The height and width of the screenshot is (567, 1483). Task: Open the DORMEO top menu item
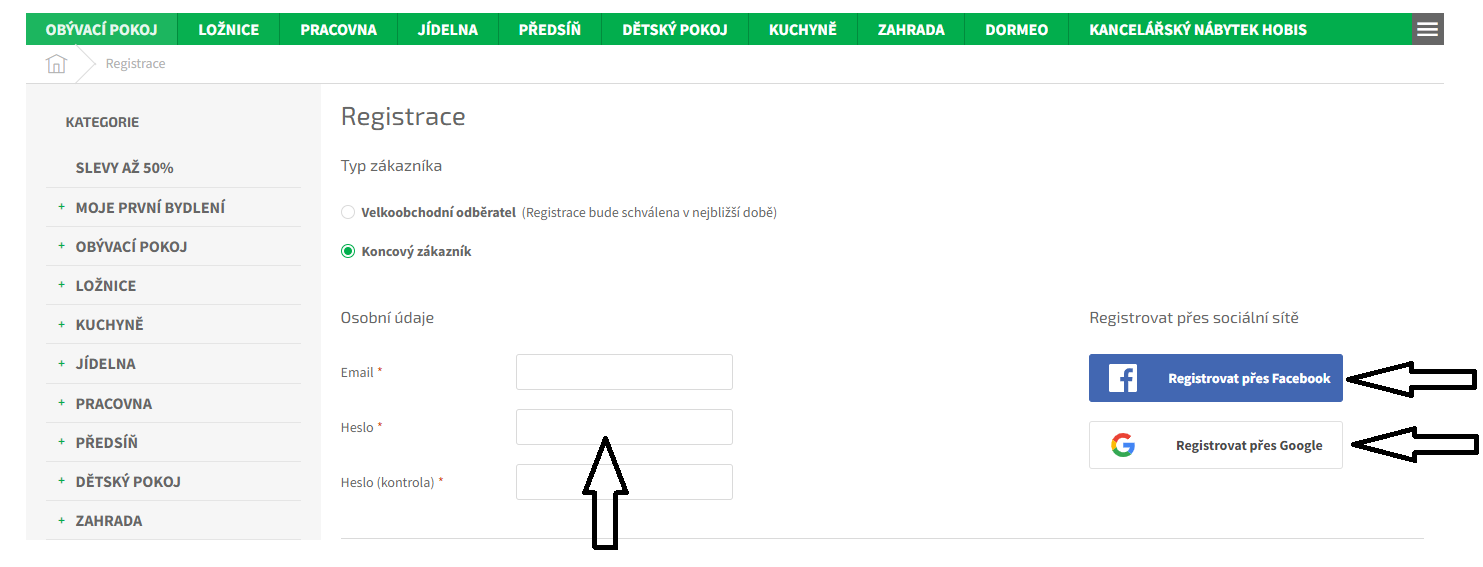click(1017, 29)
